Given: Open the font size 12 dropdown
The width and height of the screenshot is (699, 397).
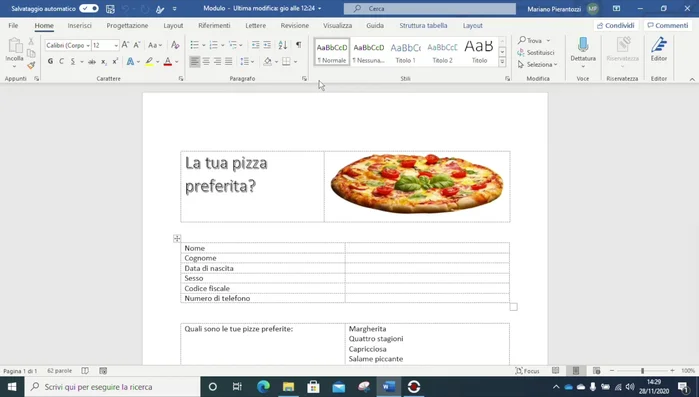Looking at the screenshot, I should [116, 45].
